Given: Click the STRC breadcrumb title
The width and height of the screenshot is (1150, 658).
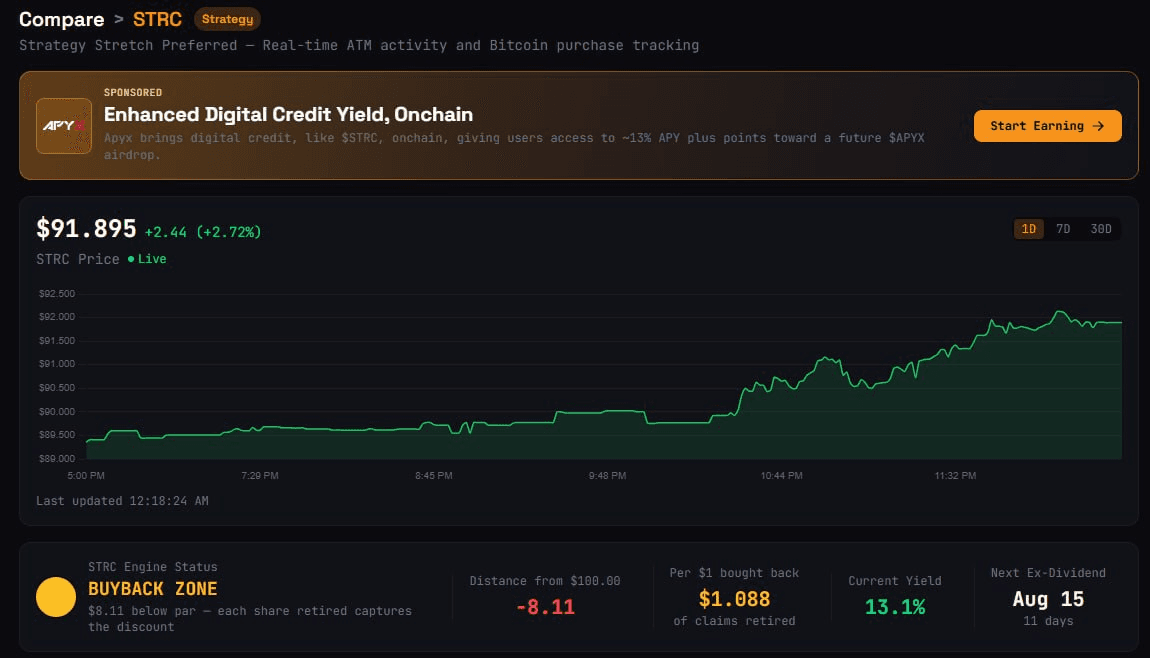Looking at the screenshot, I should 157,19.
